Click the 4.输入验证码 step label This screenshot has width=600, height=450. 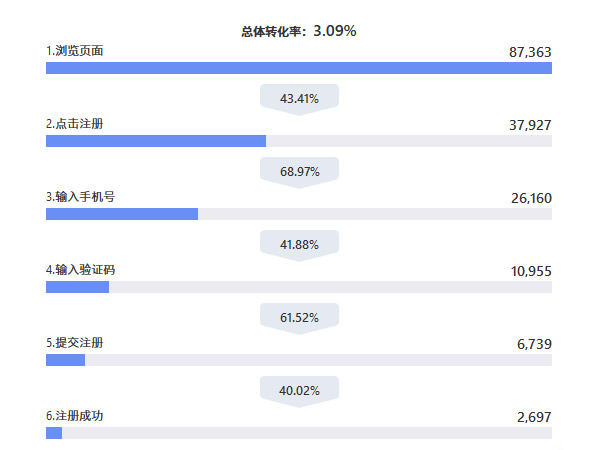[80, 269]
